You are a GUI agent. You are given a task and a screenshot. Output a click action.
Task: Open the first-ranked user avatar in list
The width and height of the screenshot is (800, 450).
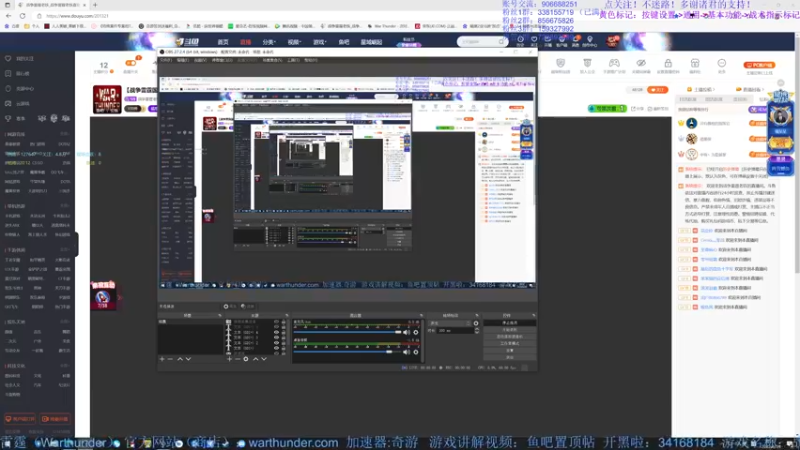tap(691, 123)
